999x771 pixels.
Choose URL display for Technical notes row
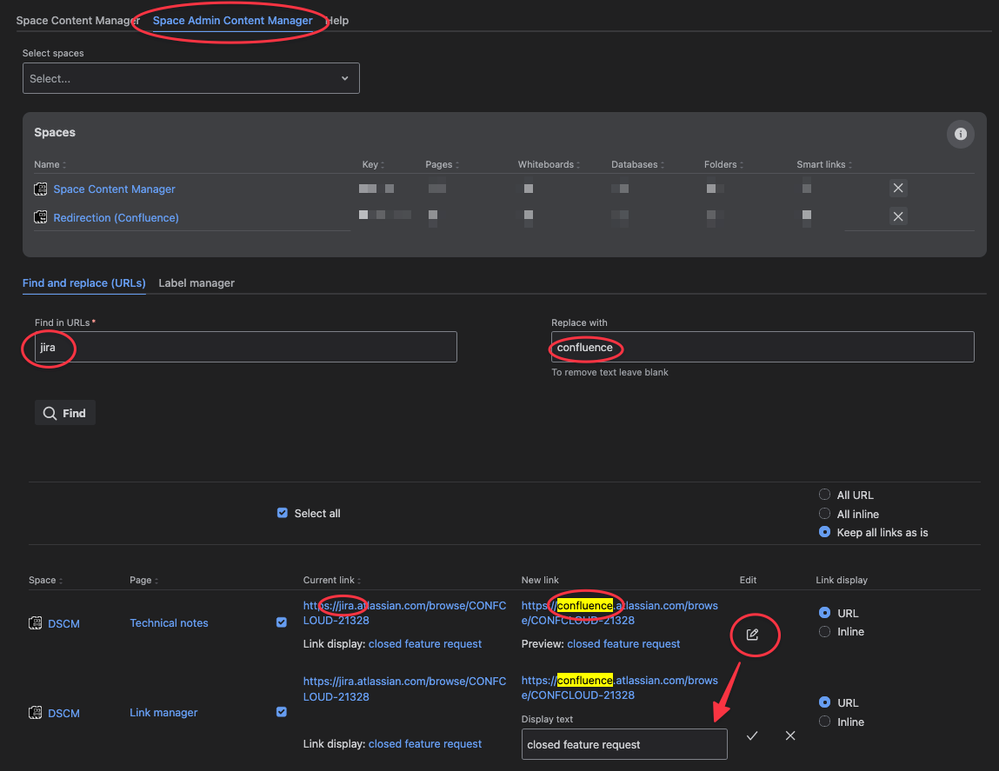pos(824,613)
